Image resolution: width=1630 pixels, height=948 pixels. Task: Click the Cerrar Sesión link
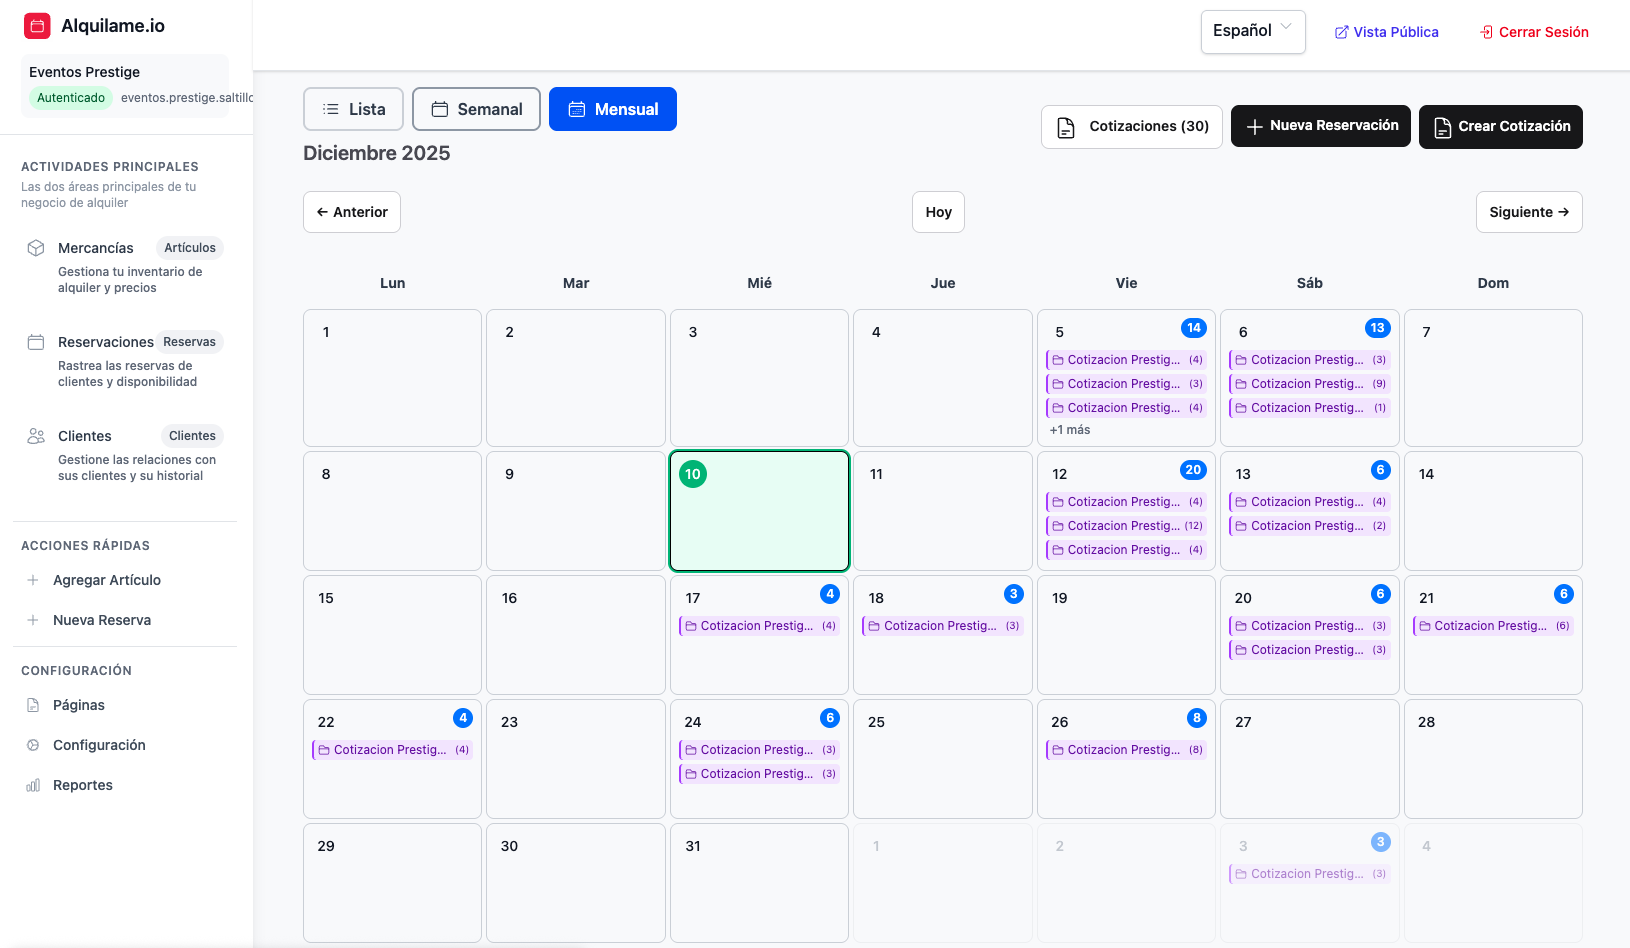click(x=1534, y=32)
